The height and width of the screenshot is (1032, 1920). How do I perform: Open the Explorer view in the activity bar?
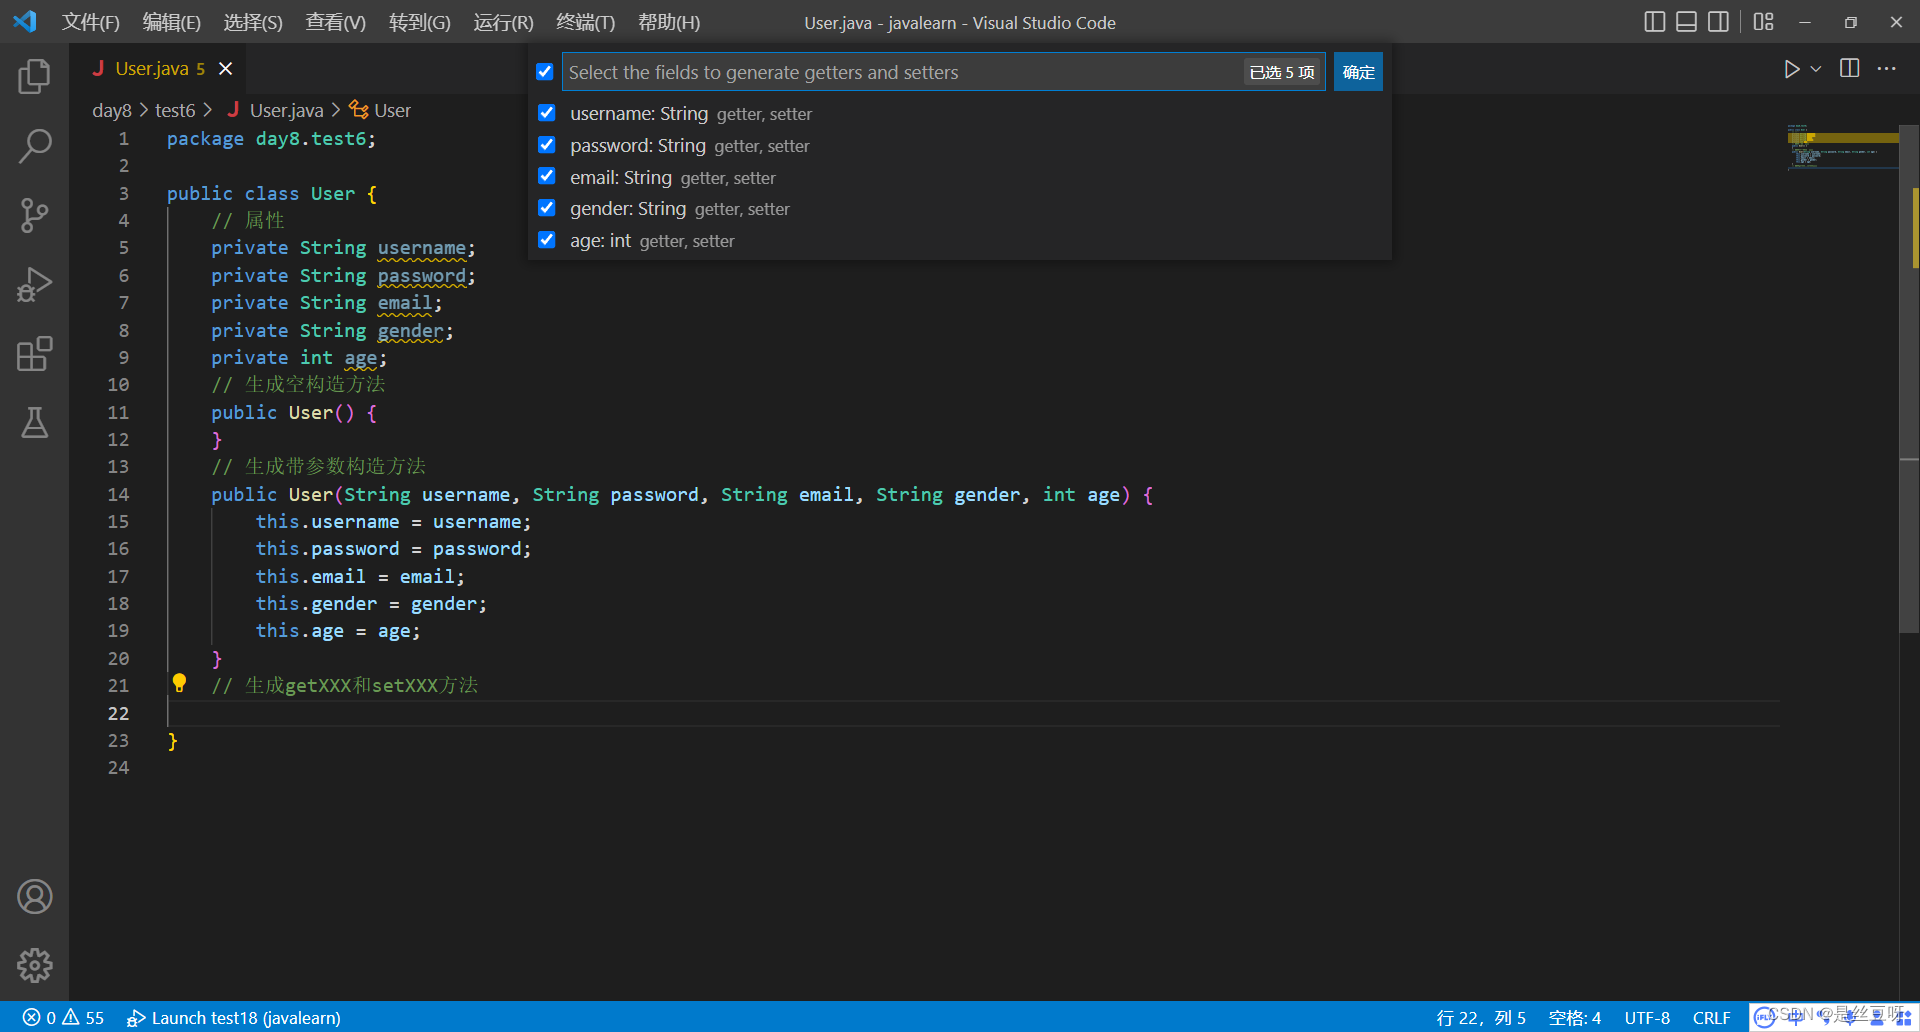click(x=35, y=76)
